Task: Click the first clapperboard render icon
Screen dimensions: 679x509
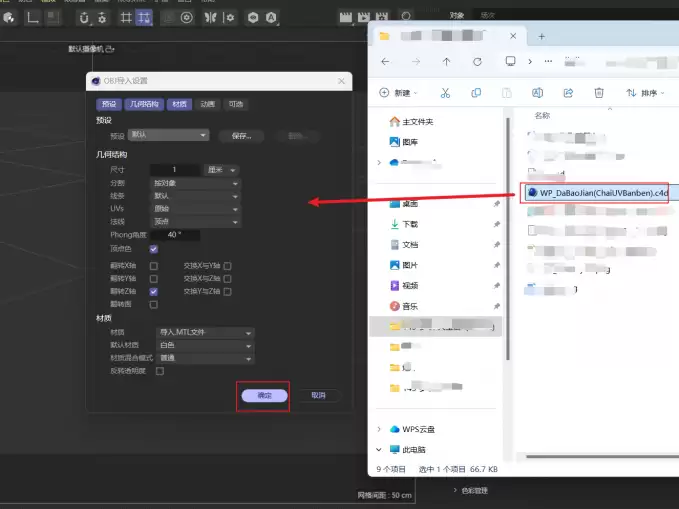Action: (x=346, y=17)
